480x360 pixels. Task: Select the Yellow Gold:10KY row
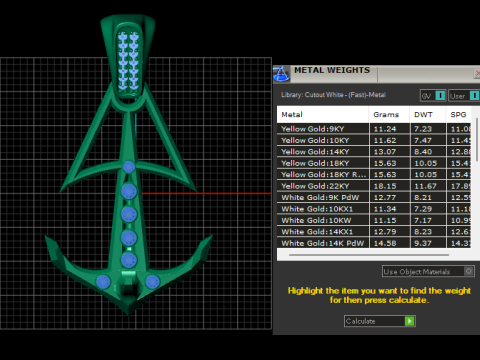point(374,140)
